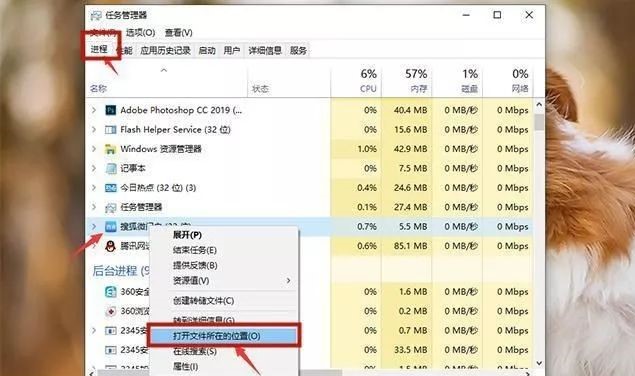Expand the 今日热点 (32 位) process group
Screen dimensions: 635x376
click(94, 188)
